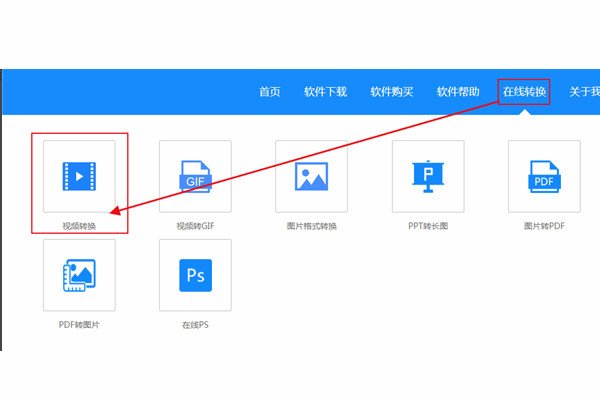600x400 pixels.
Task: Click the 视频转GIF text label
Action: pos(195,226)
